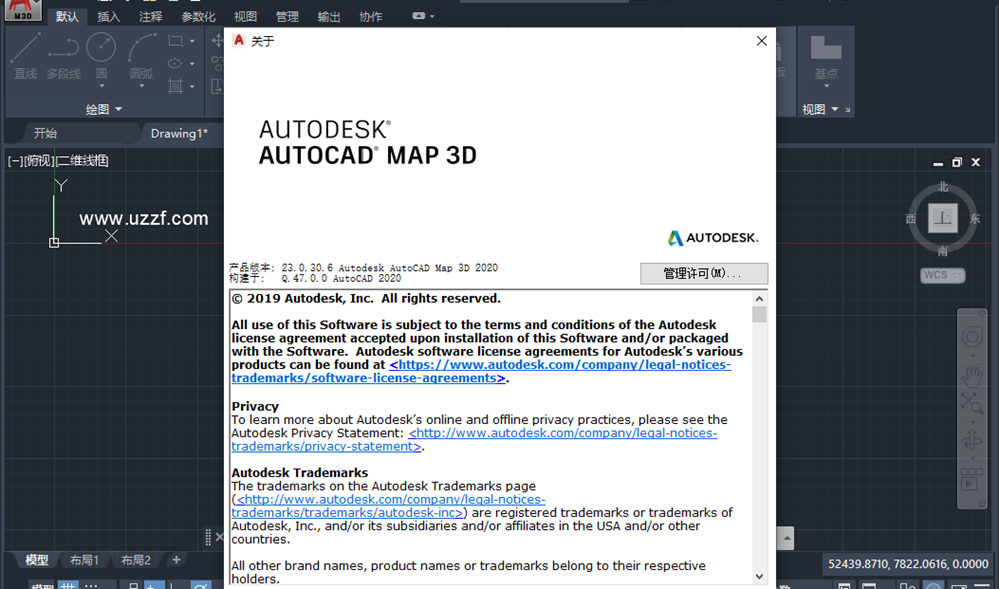Click the ViewCube top face (上)
Viewport: 999px width, 589px height.
click(942, 218)
